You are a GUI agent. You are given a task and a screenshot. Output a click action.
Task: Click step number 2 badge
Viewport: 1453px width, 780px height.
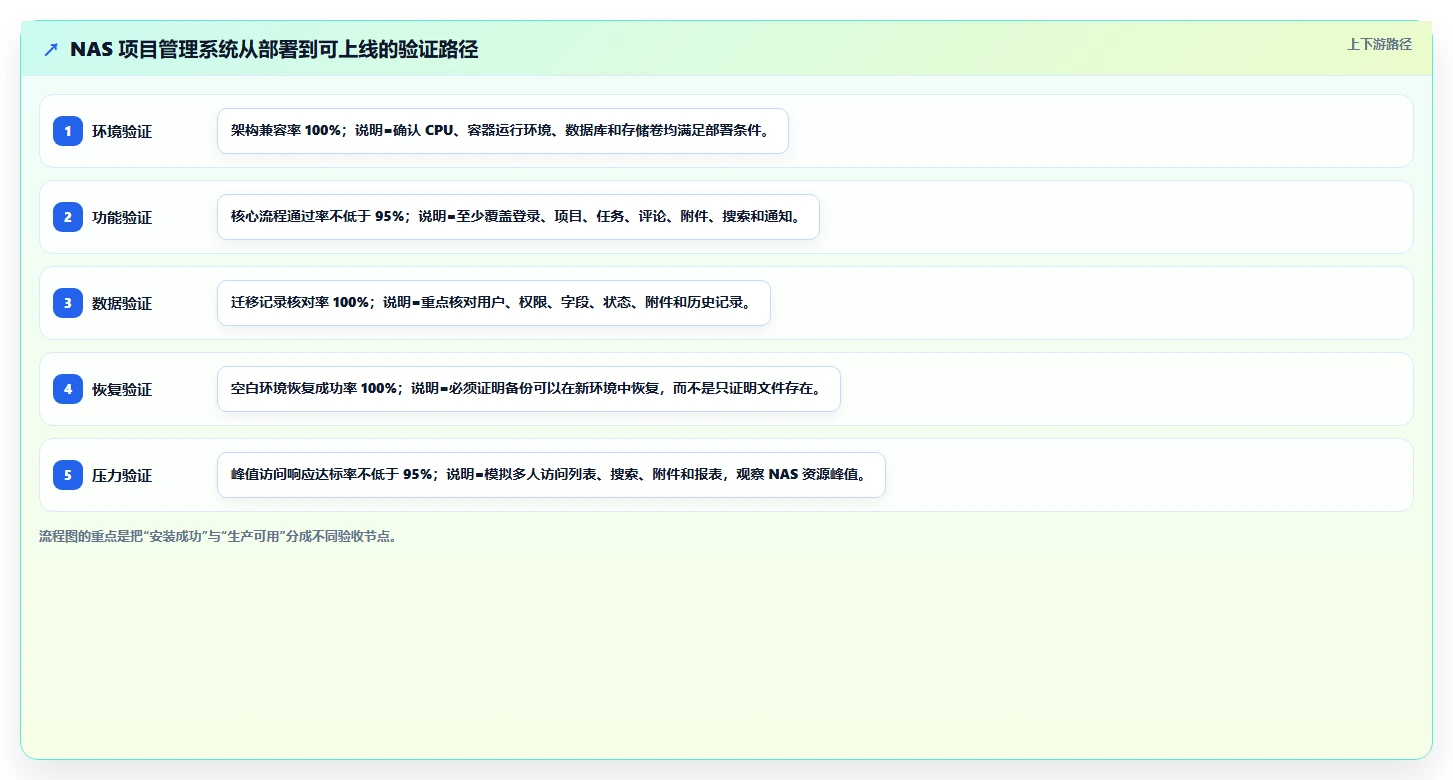click(68, 217)
